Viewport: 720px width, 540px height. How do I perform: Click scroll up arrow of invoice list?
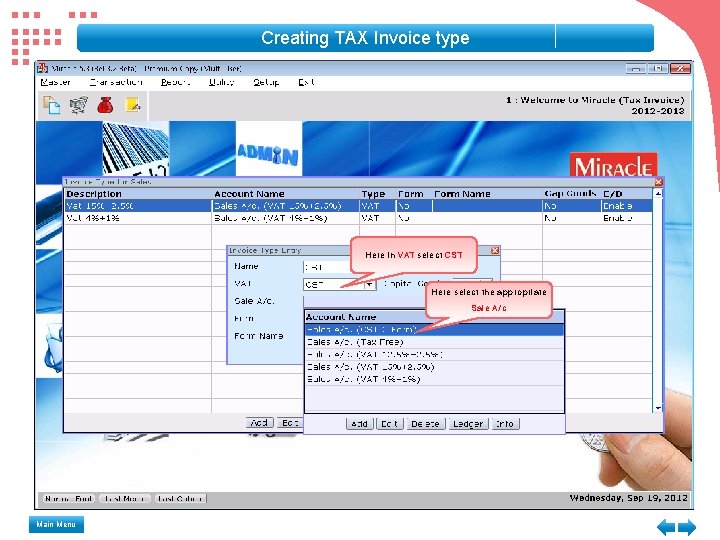click(658, 194)
